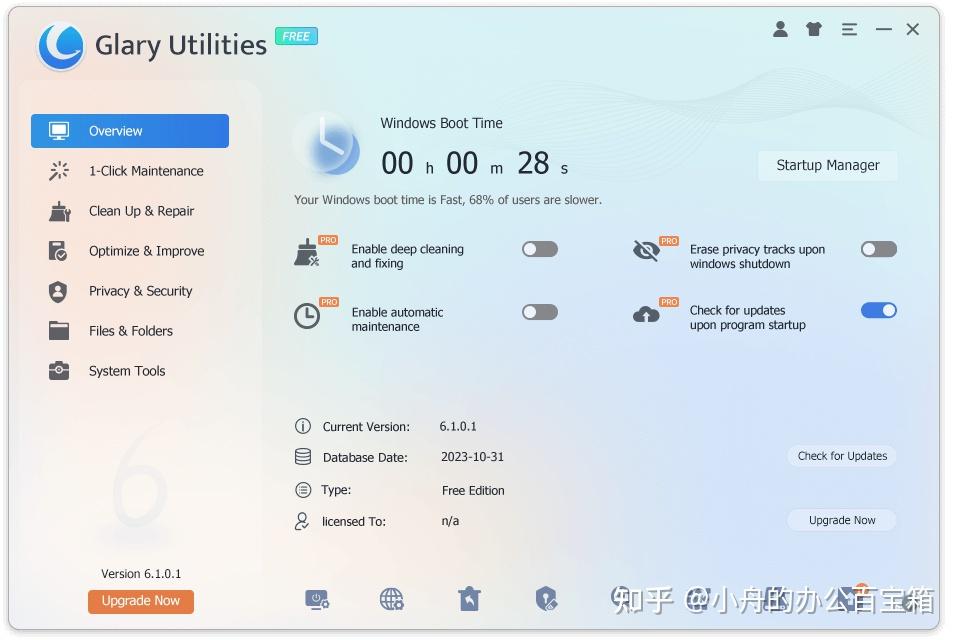Click the 1-Click Maintenance sparkle icon
Viewport: 960px width, 640px height.
(58, 171)
